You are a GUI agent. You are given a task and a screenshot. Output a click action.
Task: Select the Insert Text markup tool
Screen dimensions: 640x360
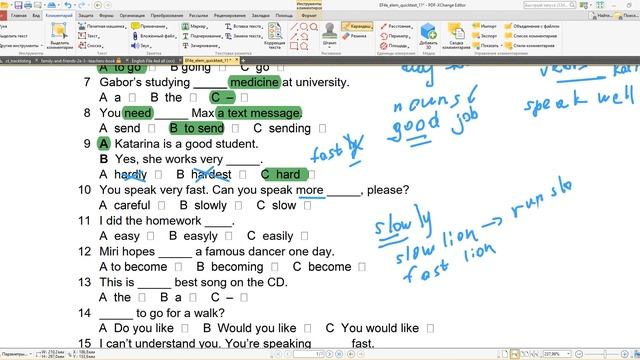(x=244, y=26)
